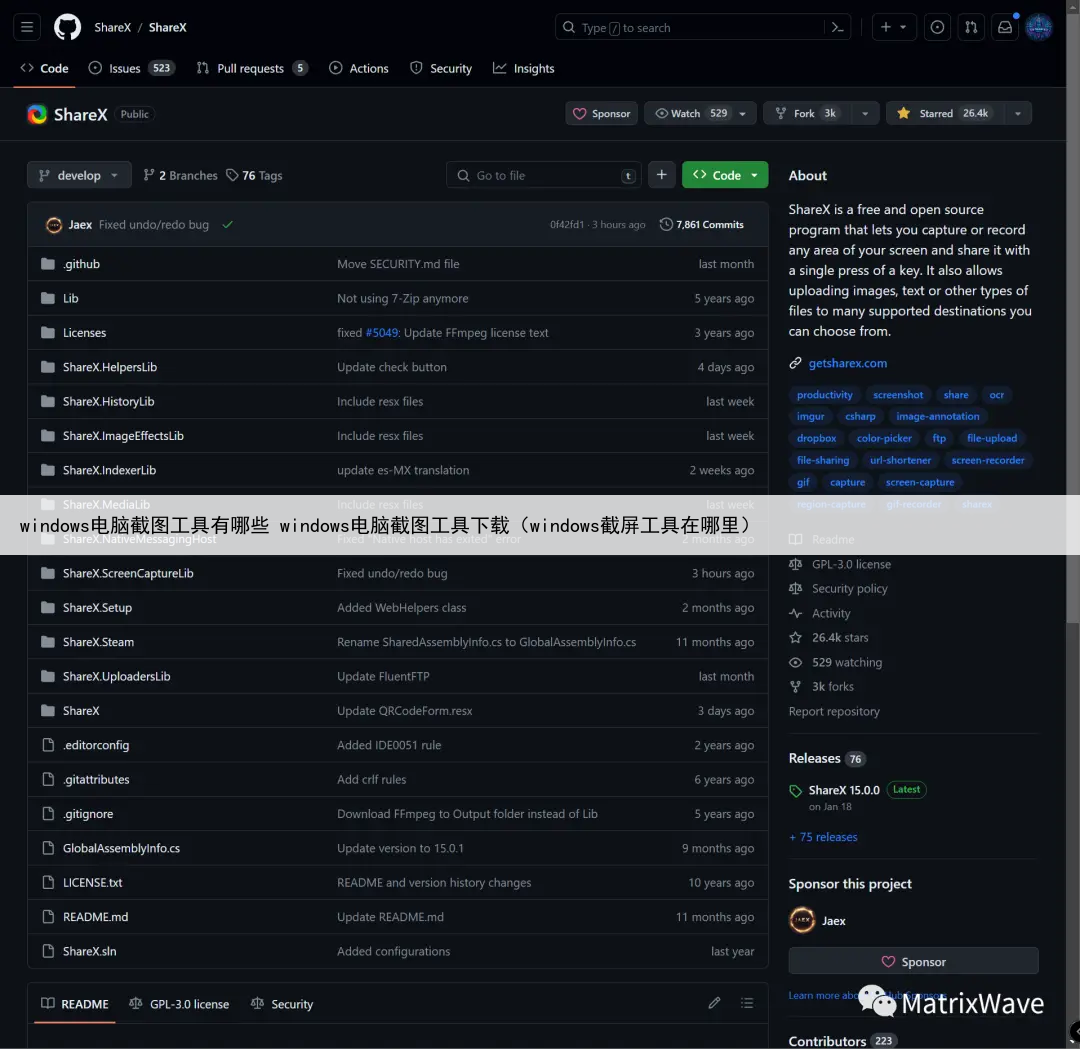Open the ShareX.ScreenCaptureLib folder
This screenshot has height=1049, width=1080.
click(128, 573)
